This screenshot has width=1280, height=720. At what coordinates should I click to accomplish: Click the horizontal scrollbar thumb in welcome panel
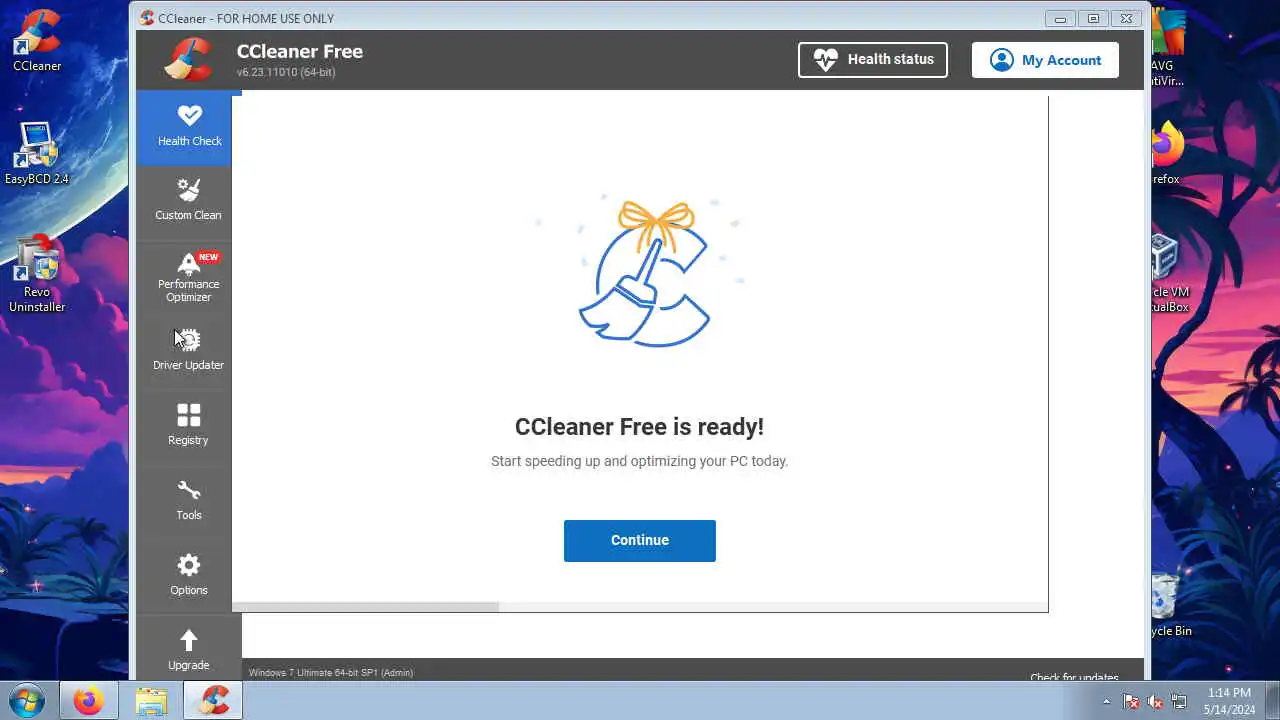366,607
